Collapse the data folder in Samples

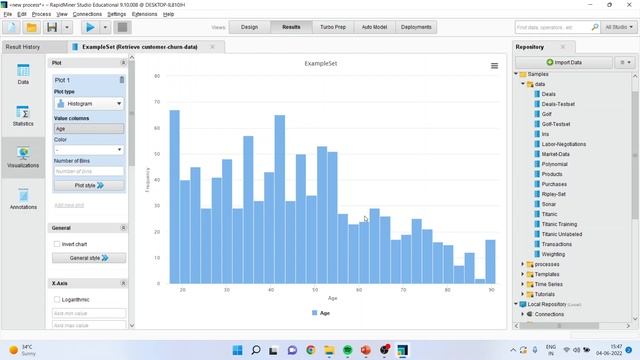pos(523,84)
